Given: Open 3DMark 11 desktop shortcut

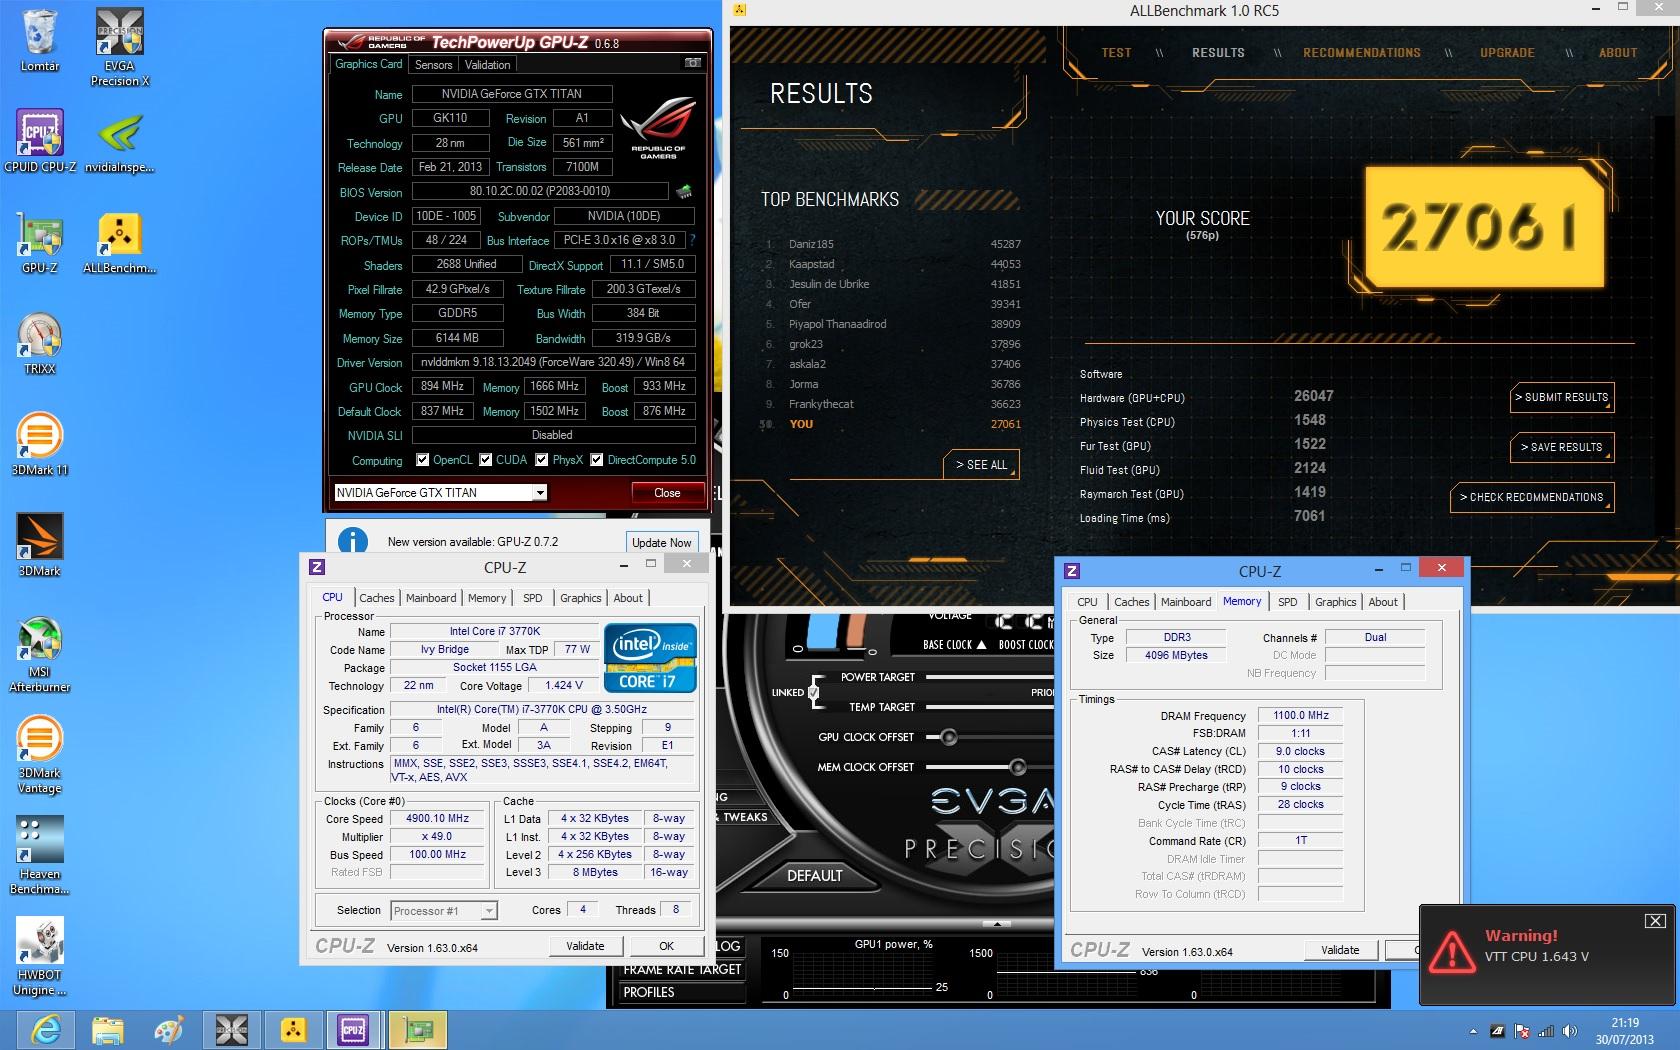Looking at the screenshot, I should (x=40, y=445).
